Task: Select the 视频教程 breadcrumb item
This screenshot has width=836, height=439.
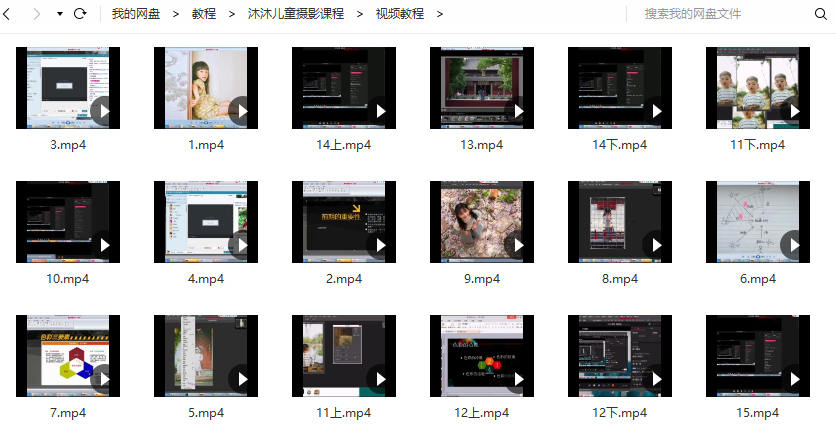Action: coord(399,14)
